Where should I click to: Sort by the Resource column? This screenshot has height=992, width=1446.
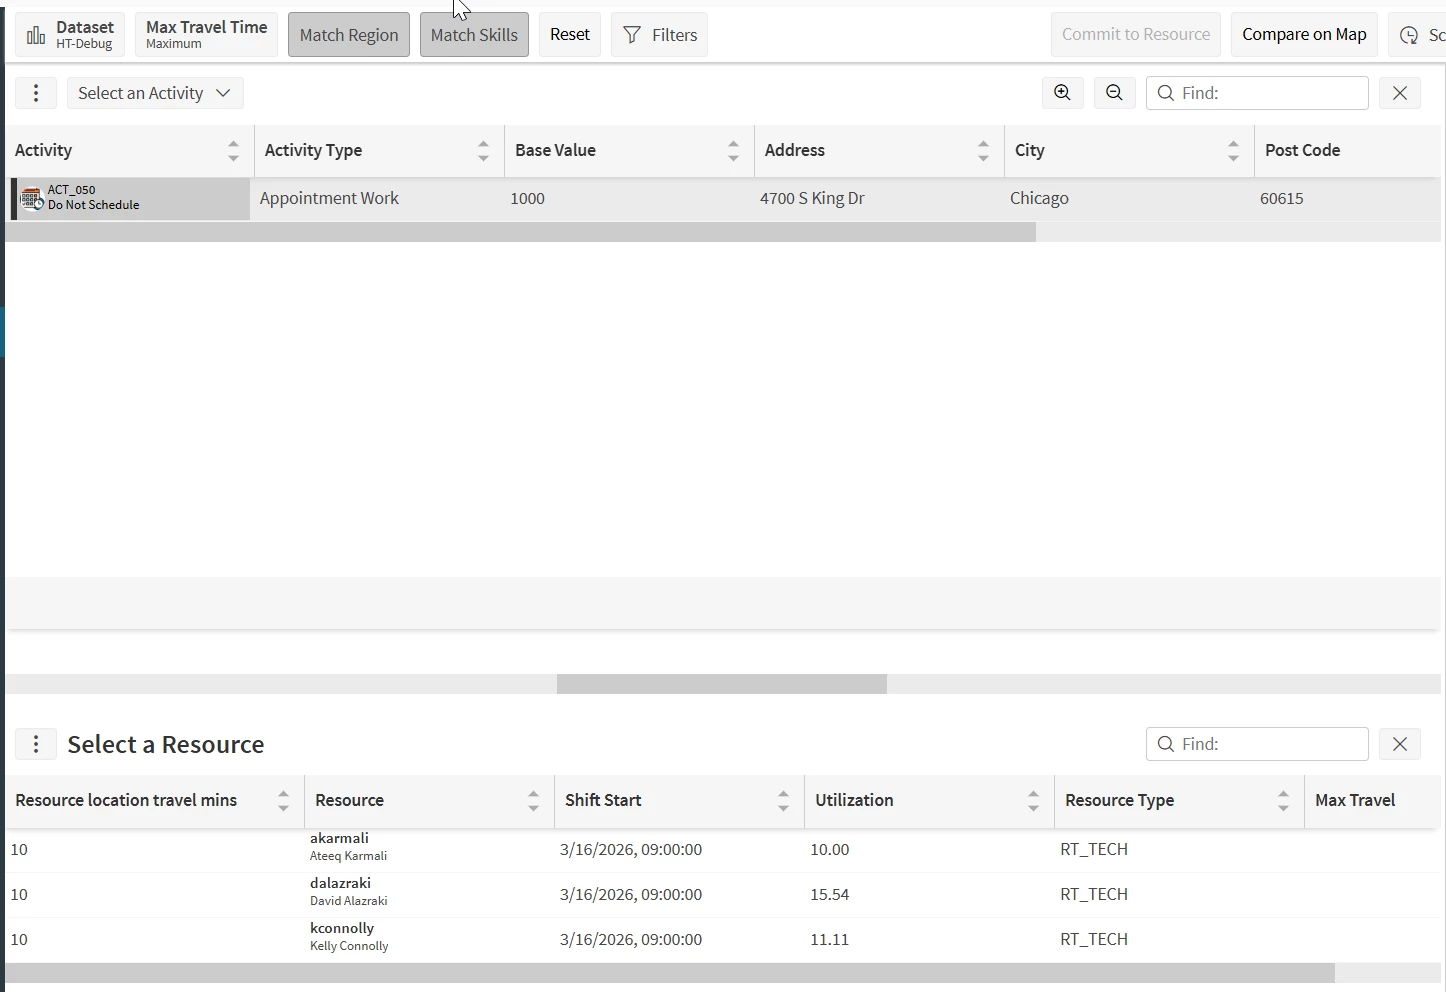(x=533, y=801)
